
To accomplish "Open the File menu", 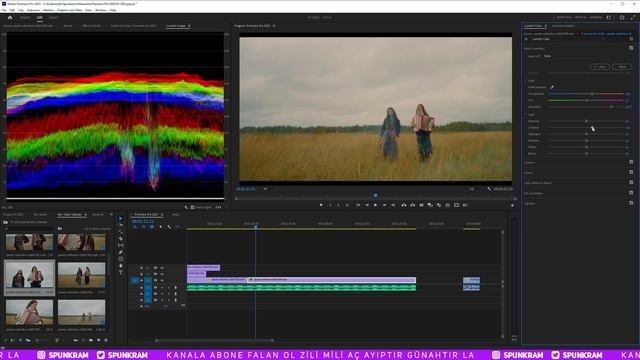I will click(4, 10).
